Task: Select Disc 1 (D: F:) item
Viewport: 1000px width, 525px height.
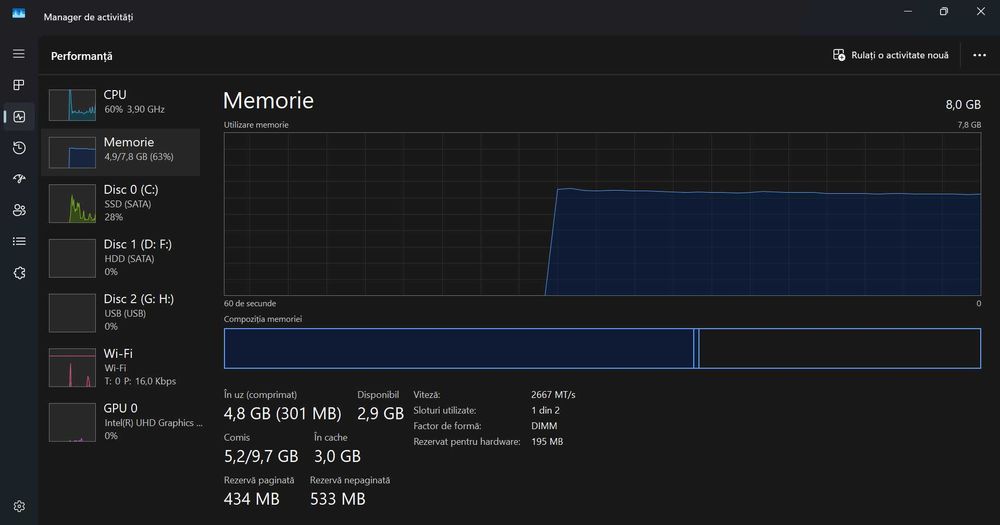Action: point(122,258)
